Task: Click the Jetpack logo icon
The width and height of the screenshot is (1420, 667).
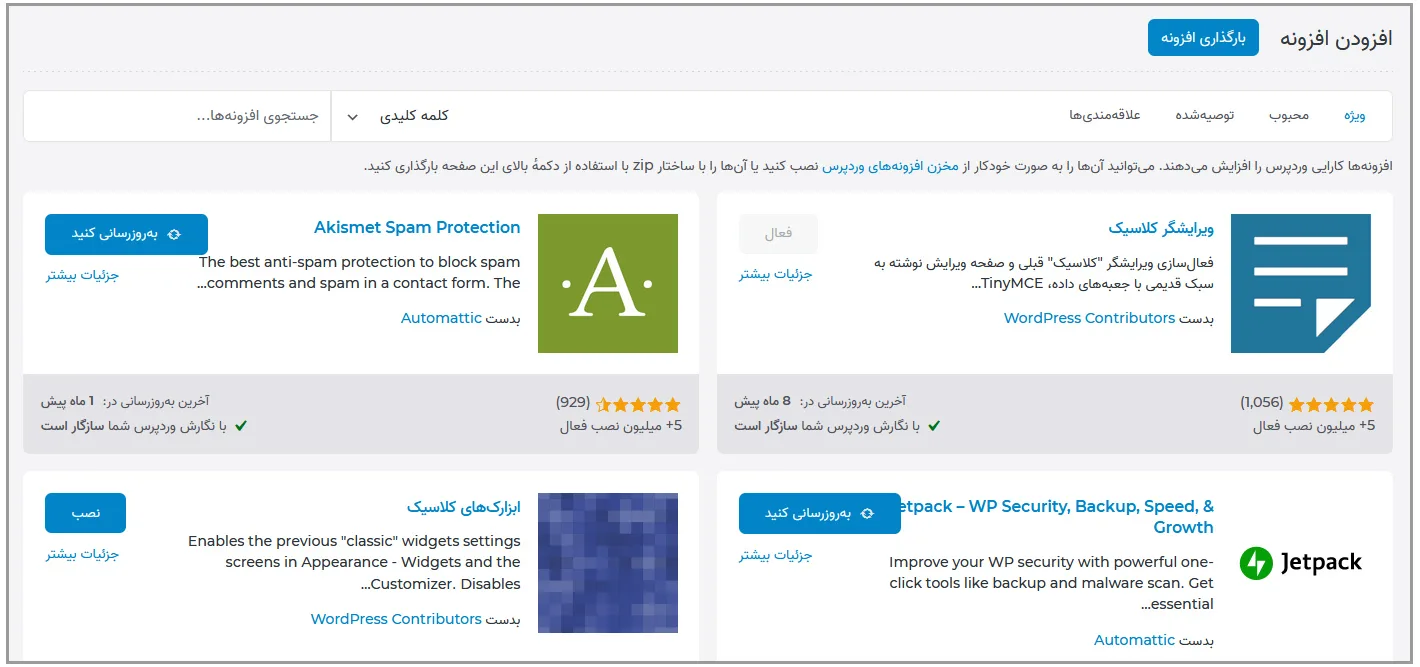Action: pyautogui.click(x=1301, y=563)
